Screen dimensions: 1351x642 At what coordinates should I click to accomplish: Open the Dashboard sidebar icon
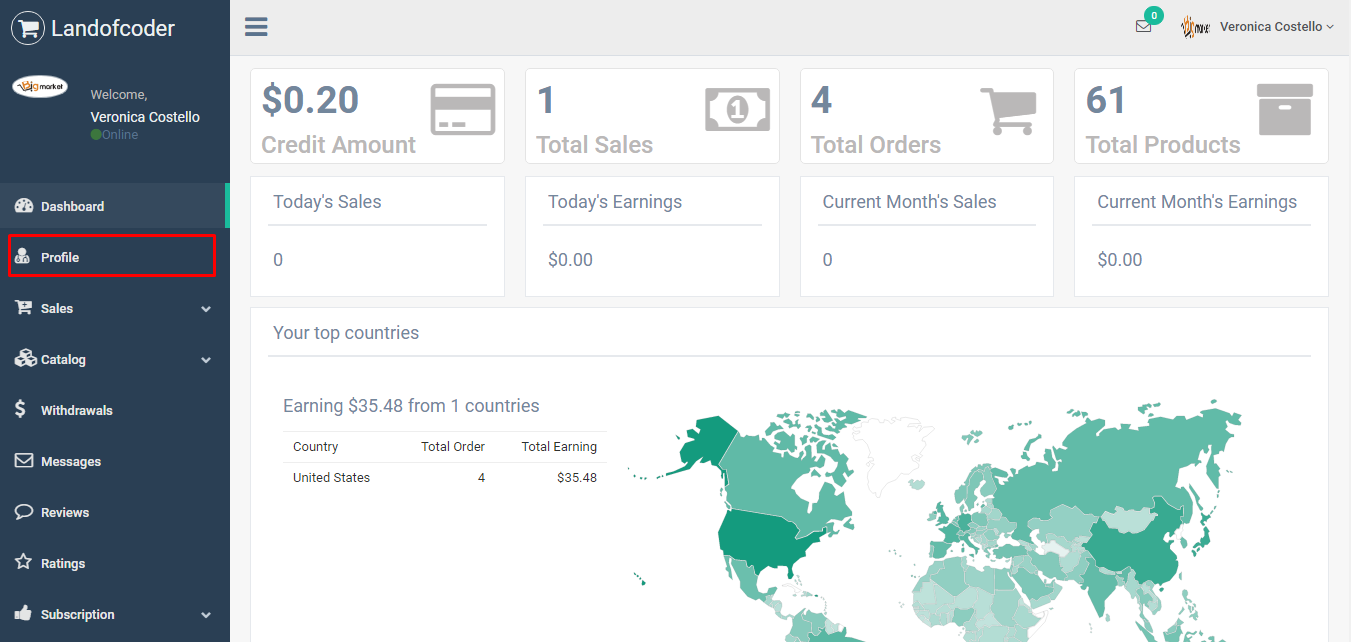point(22,205)
